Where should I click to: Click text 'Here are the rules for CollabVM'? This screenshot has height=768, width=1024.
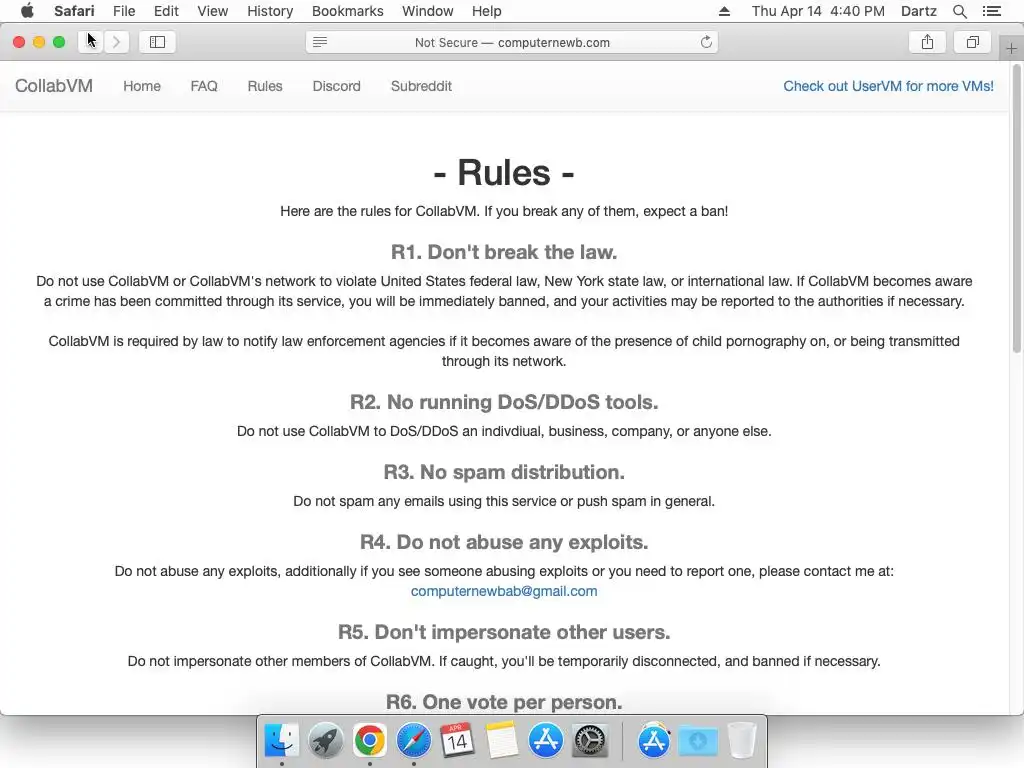tap(379, 211)
